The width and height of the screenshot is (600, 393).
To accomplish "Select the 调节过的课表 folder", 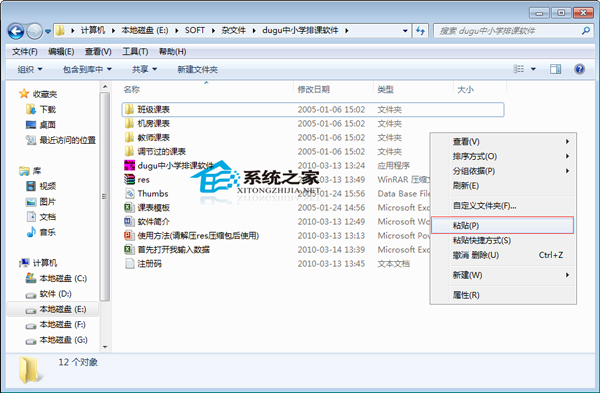I will click(155, 152).
